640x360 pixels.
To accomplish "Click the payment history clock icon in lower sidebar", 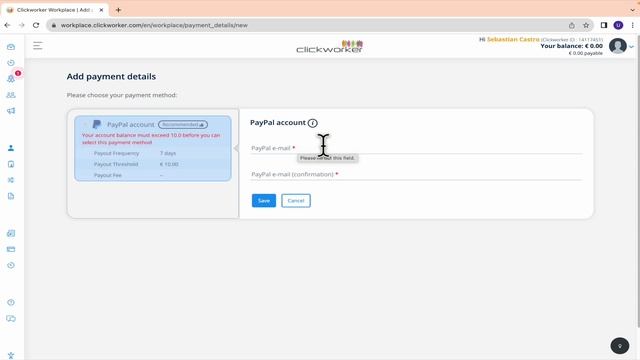I will pos(11,265).
